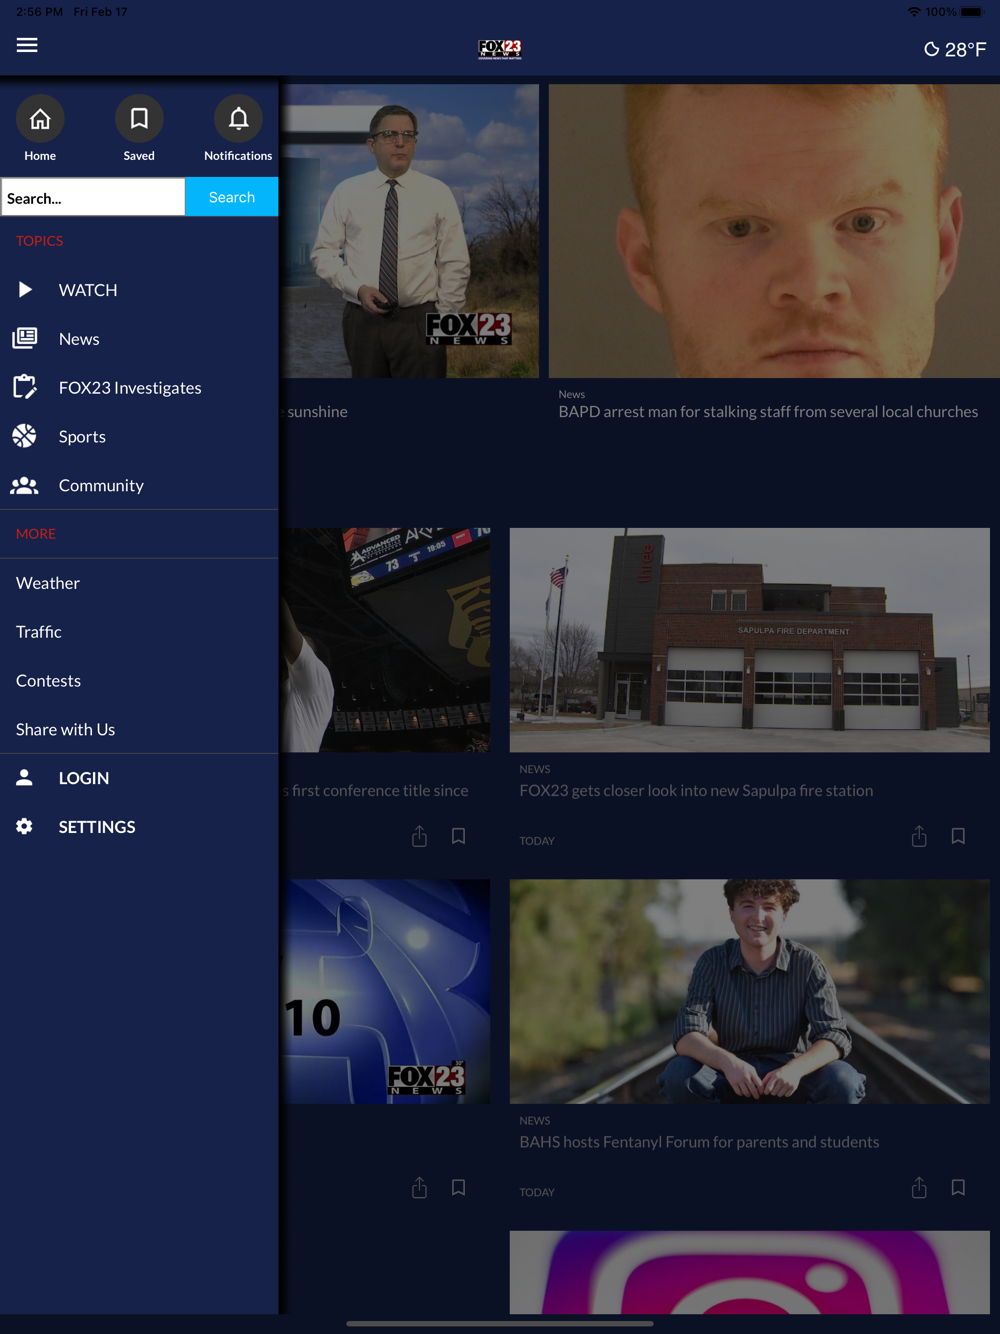Bookmark the Sapulpa fire station story
1000x1334 pixels.
(x=958, y=836)
